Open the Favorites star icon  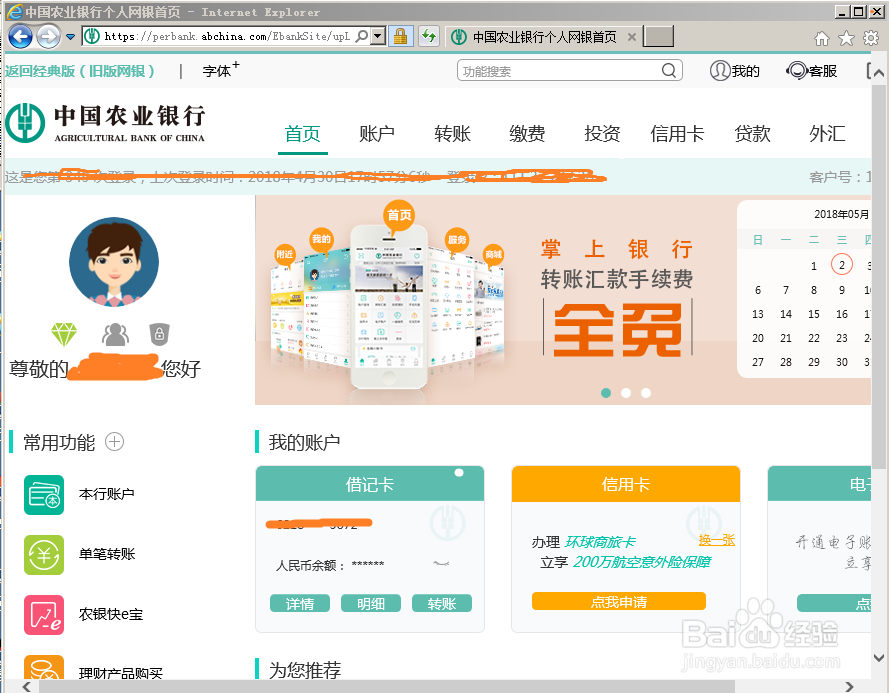pos(846,38)
